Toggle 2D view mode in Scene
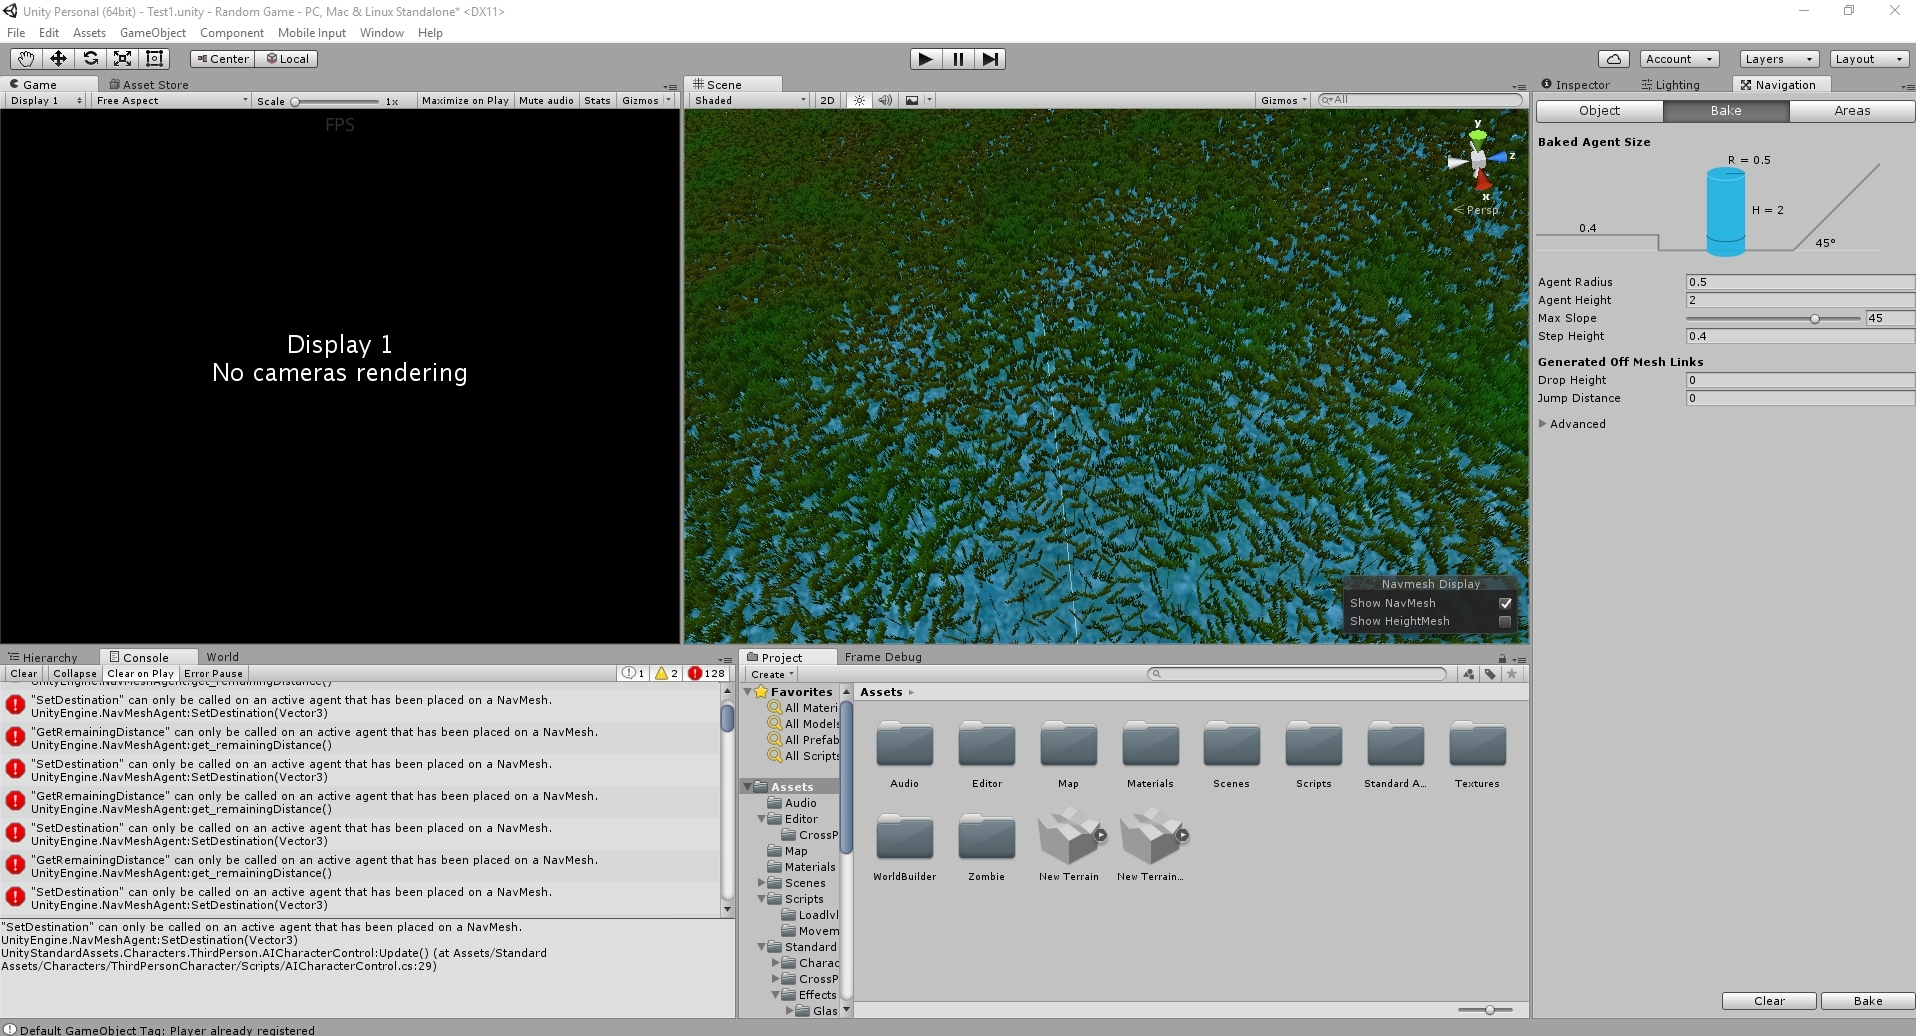This screenshot has height=1036, width=1916. coord(827,100)
